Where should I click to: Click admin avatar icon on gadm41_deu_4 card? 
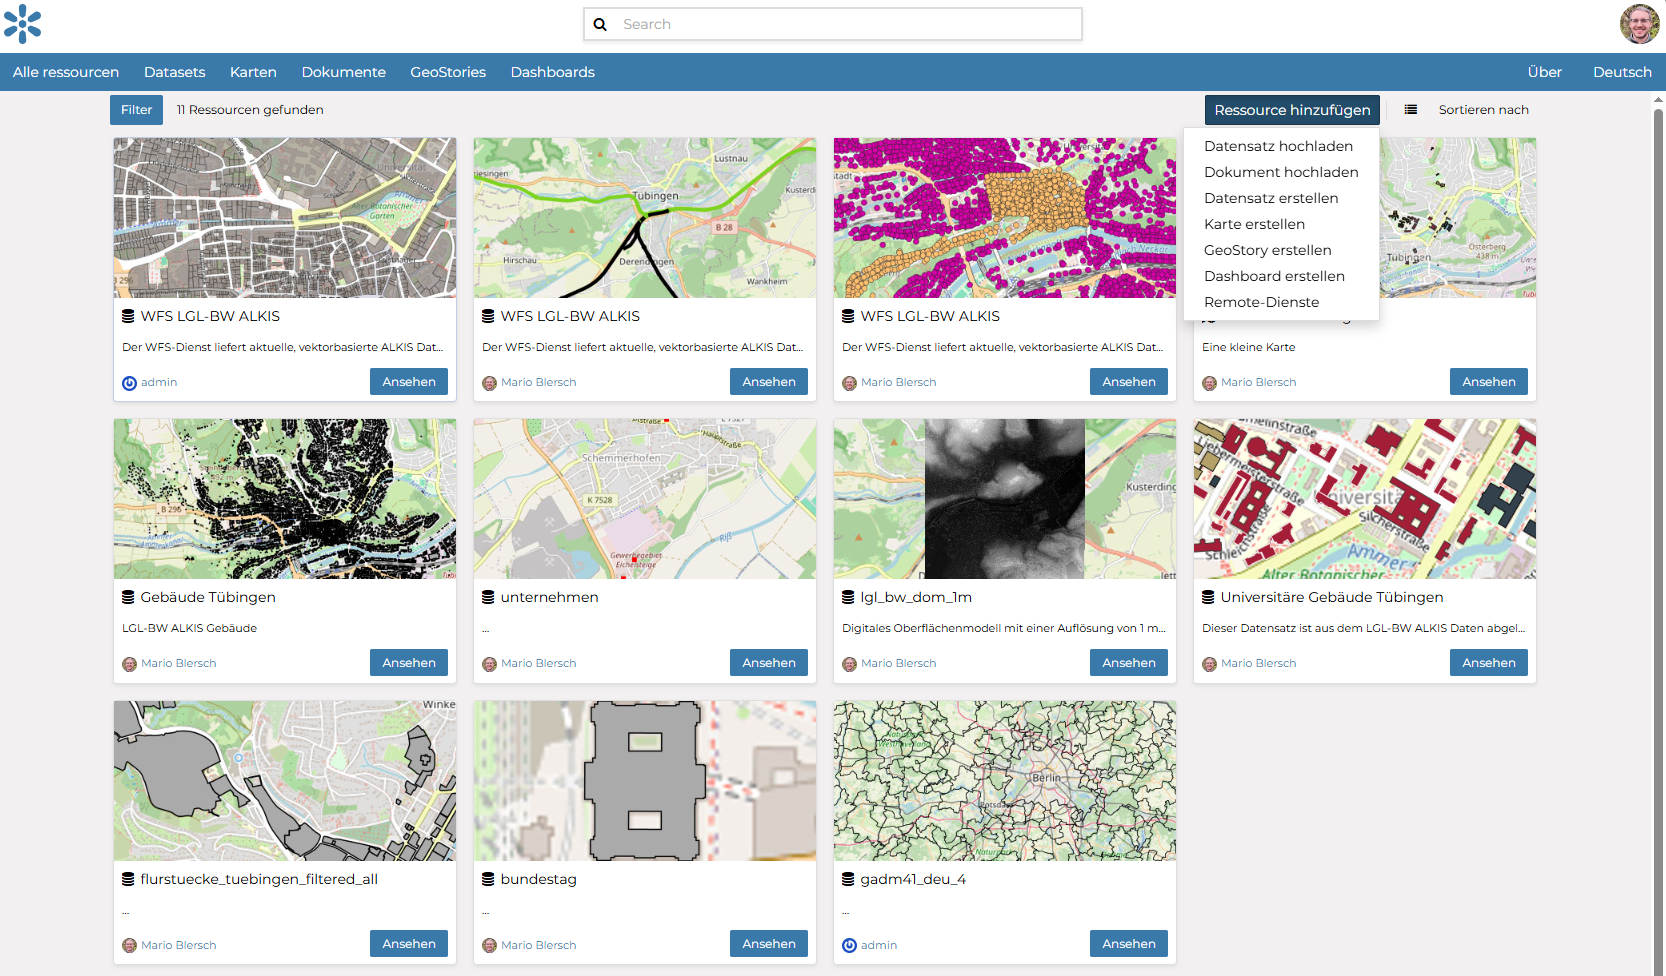849,945
